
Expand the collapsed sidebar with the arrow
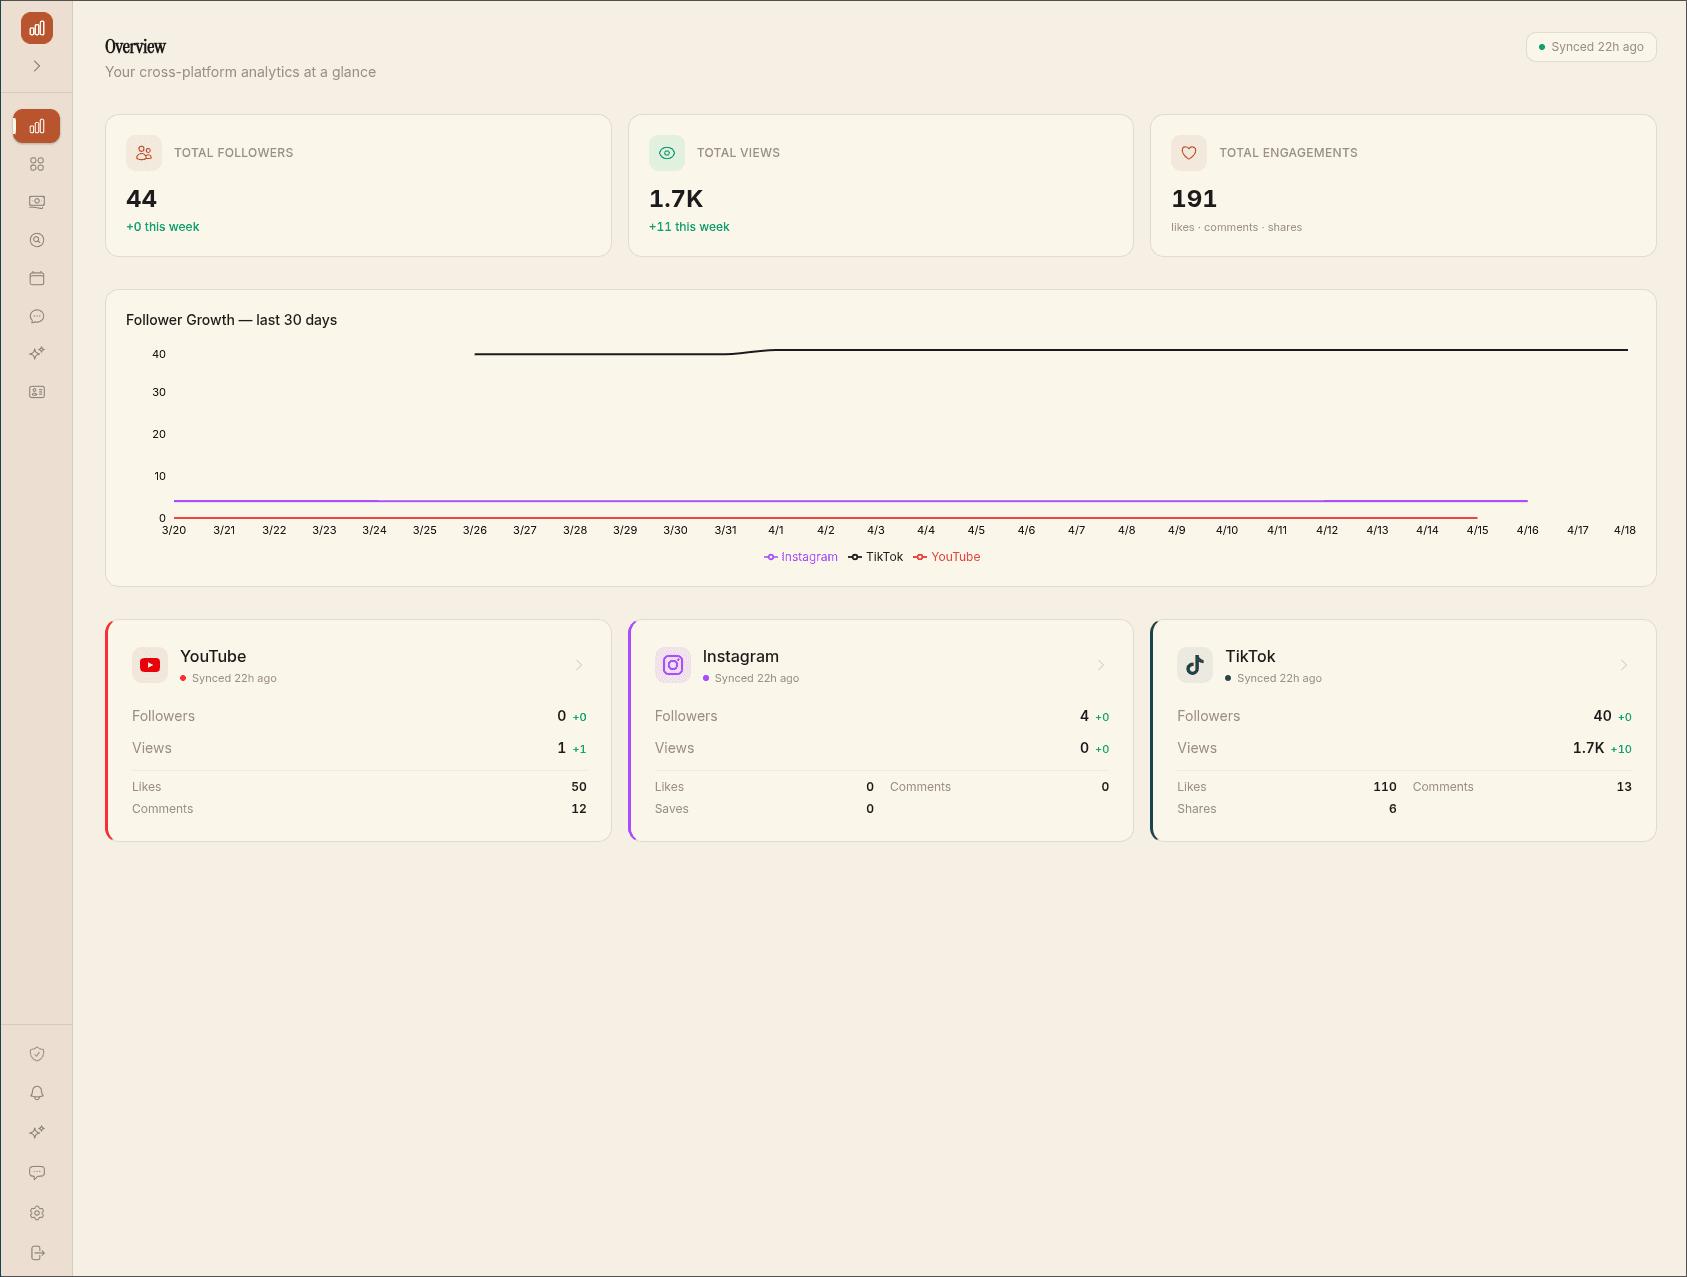[37, 65]
